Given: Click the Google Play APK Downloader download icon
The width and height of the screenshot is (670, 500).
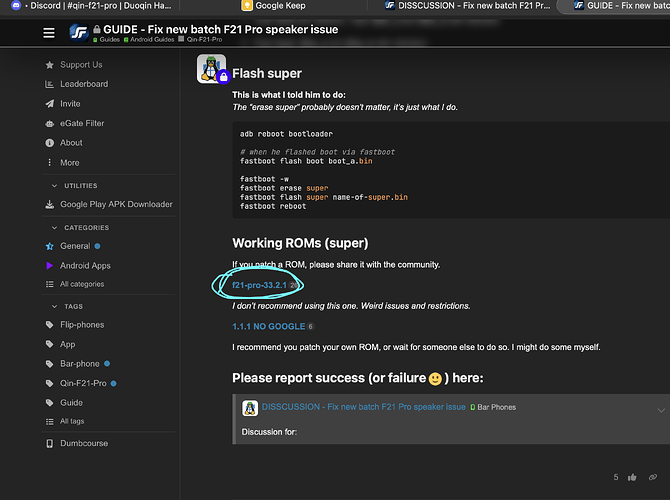Looking at the screenshot, I should point(50,205).
